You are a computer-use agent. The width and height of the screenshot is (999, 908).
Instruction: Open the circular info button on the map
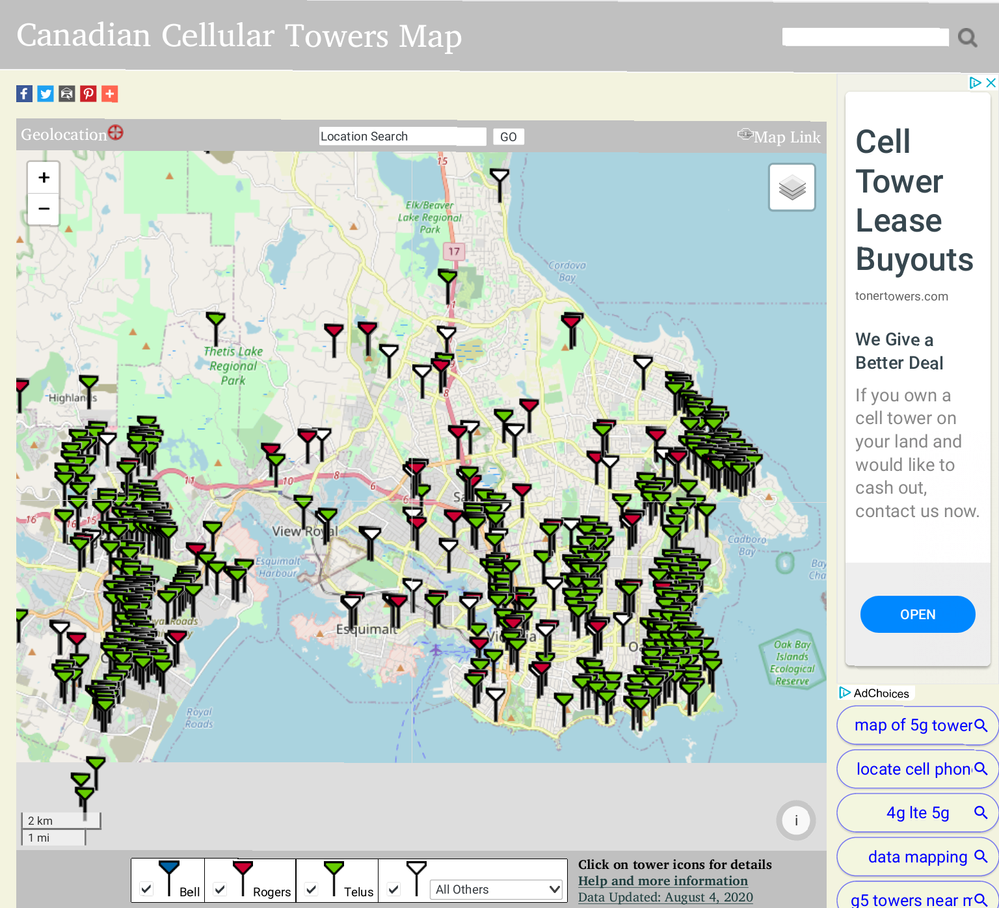point(796,820)
